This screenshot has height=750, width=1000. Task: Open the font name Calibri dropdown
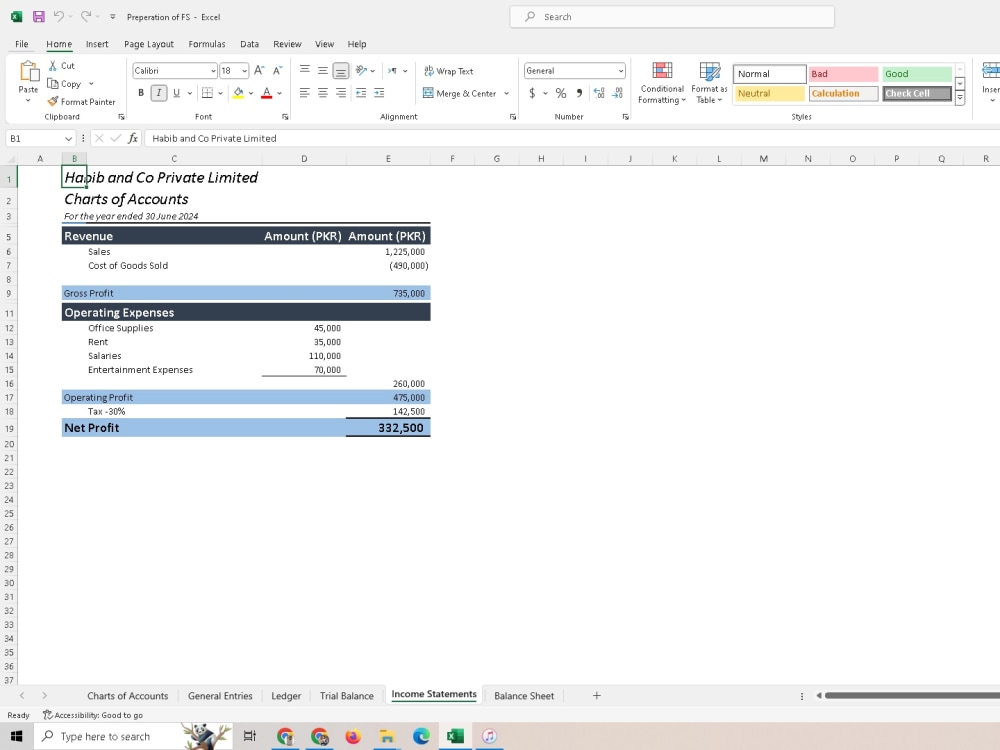coord(213,71)
